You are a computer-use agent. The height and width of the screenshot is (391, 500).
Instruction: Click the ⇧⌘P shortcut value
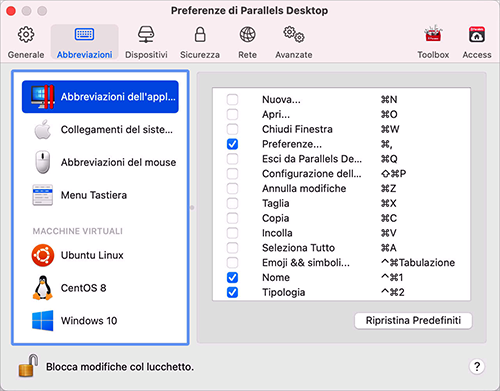(393, 174)
